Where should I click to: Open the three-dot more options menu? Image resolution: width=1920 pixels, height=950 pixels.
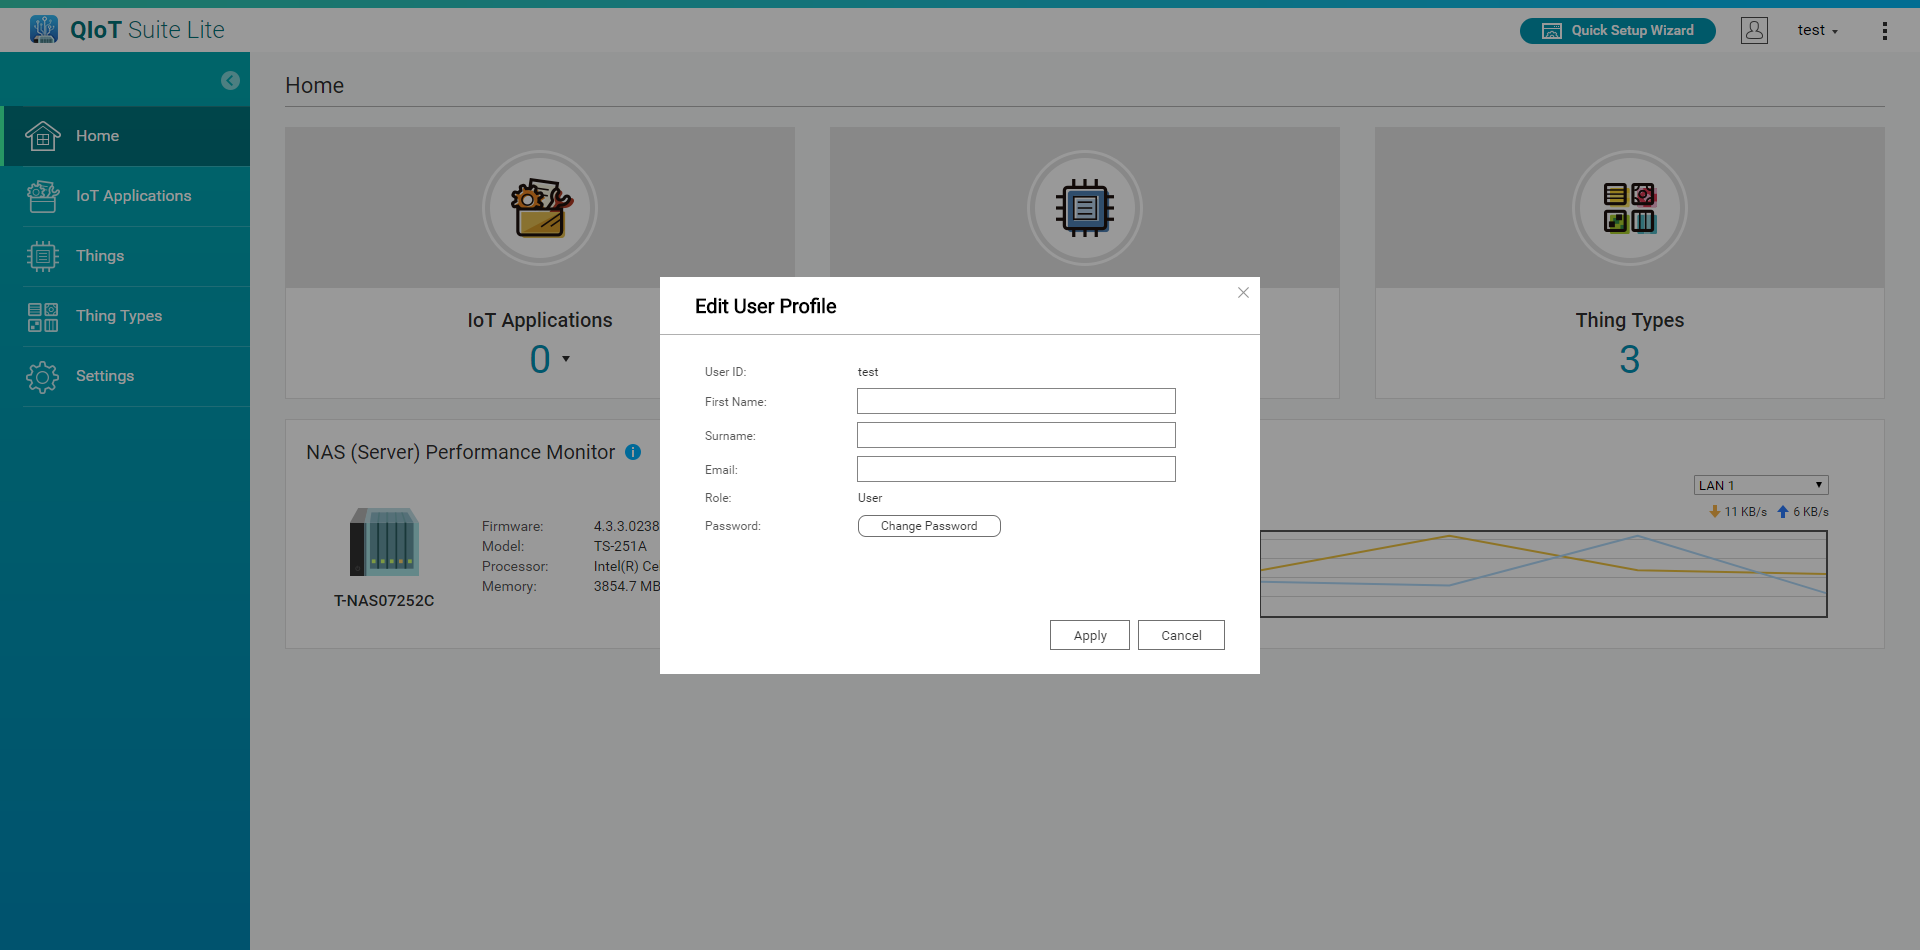[1884, 31]
